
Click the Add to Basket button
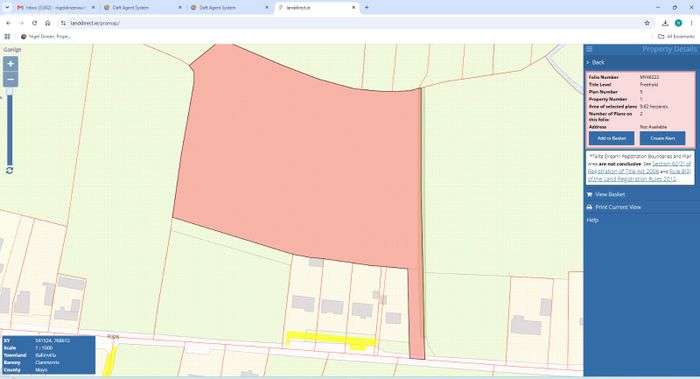pos(611,138)
